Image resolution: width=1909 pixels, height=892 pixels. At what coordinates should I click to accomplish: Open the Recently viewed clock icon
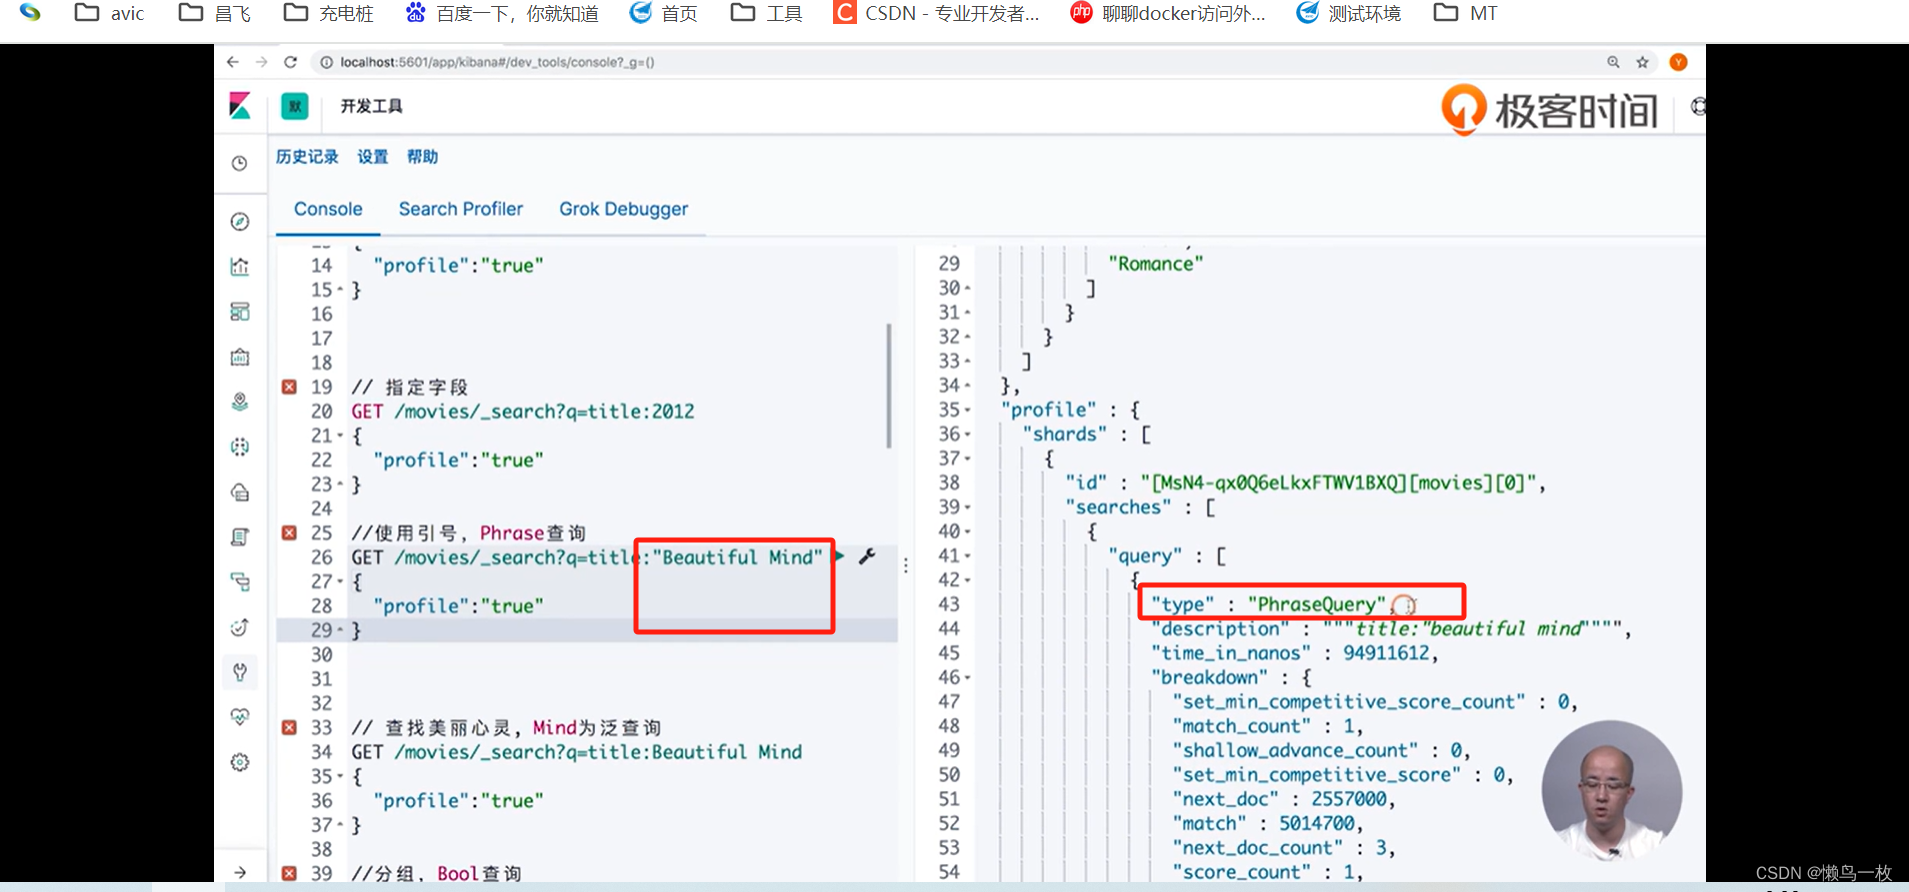pyautogui.click(x=240, y=163)
